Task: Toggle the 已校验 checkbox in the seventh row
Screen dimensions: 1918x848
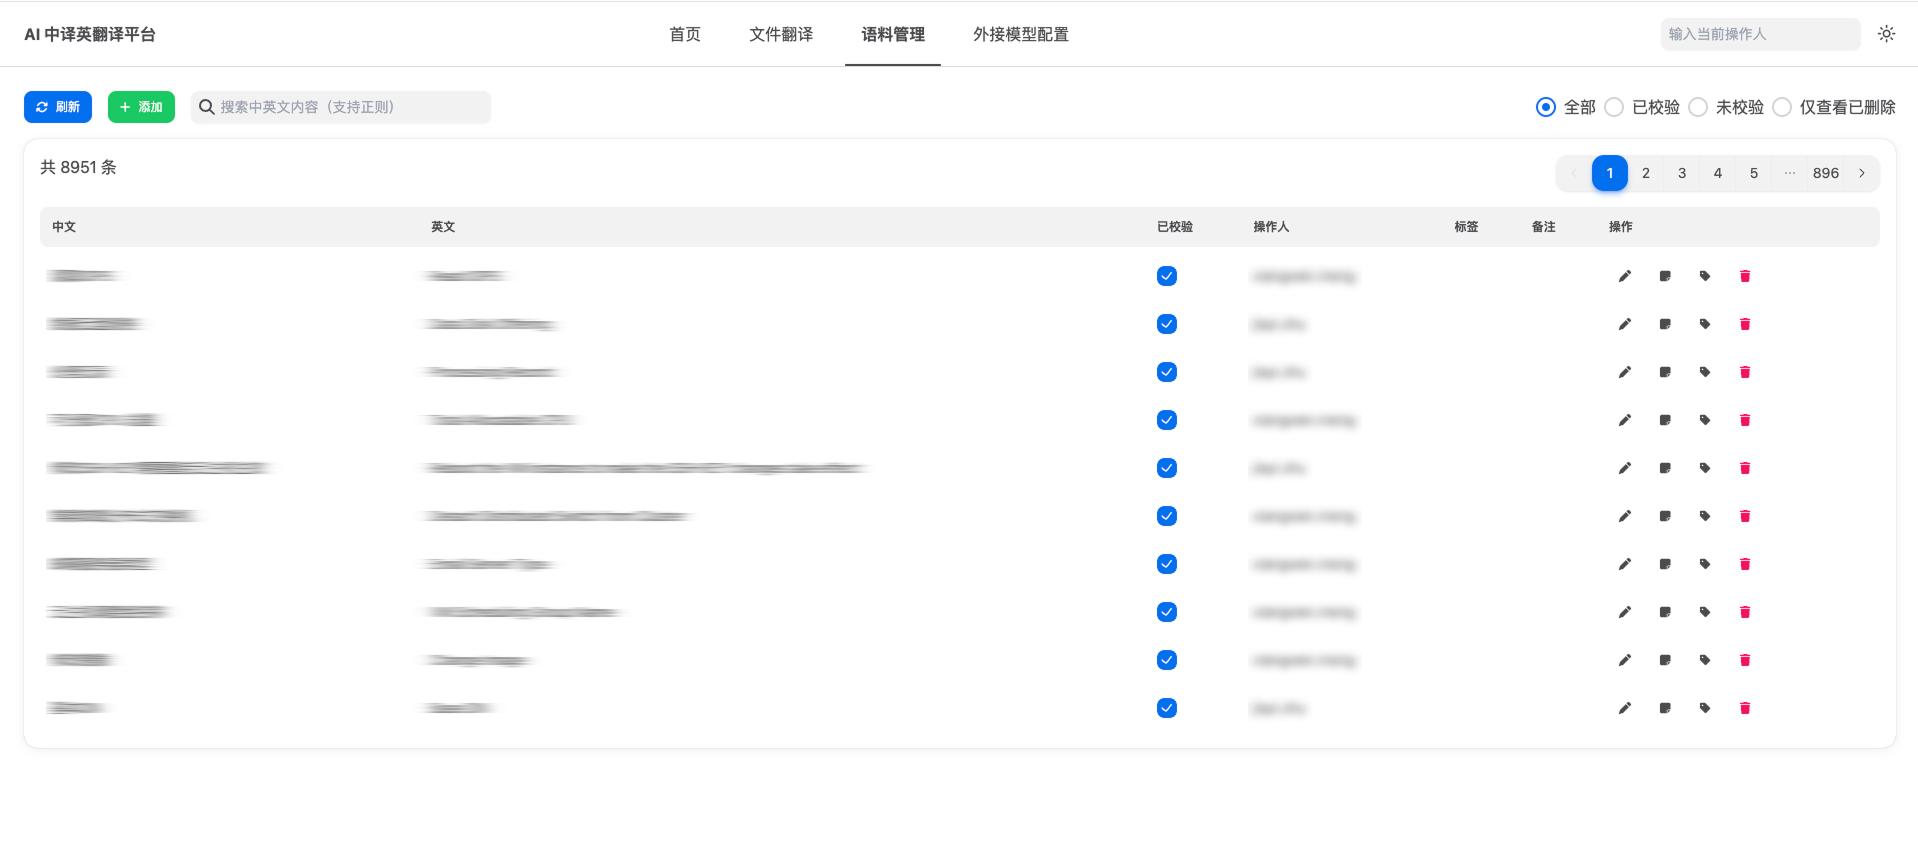Action: [x=1167, y=564]
